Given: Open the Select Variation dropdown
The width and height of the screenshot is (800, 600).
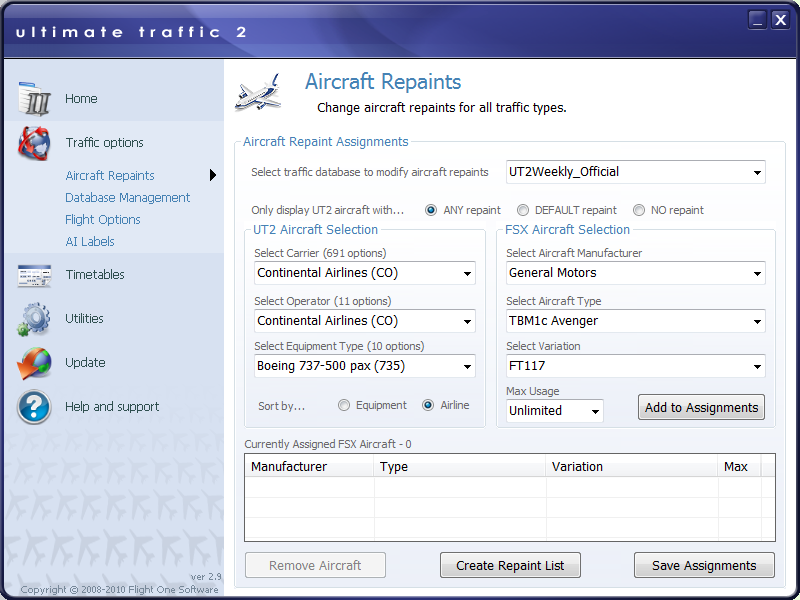Looking at the screenshot, I should (x=636, y=366).
